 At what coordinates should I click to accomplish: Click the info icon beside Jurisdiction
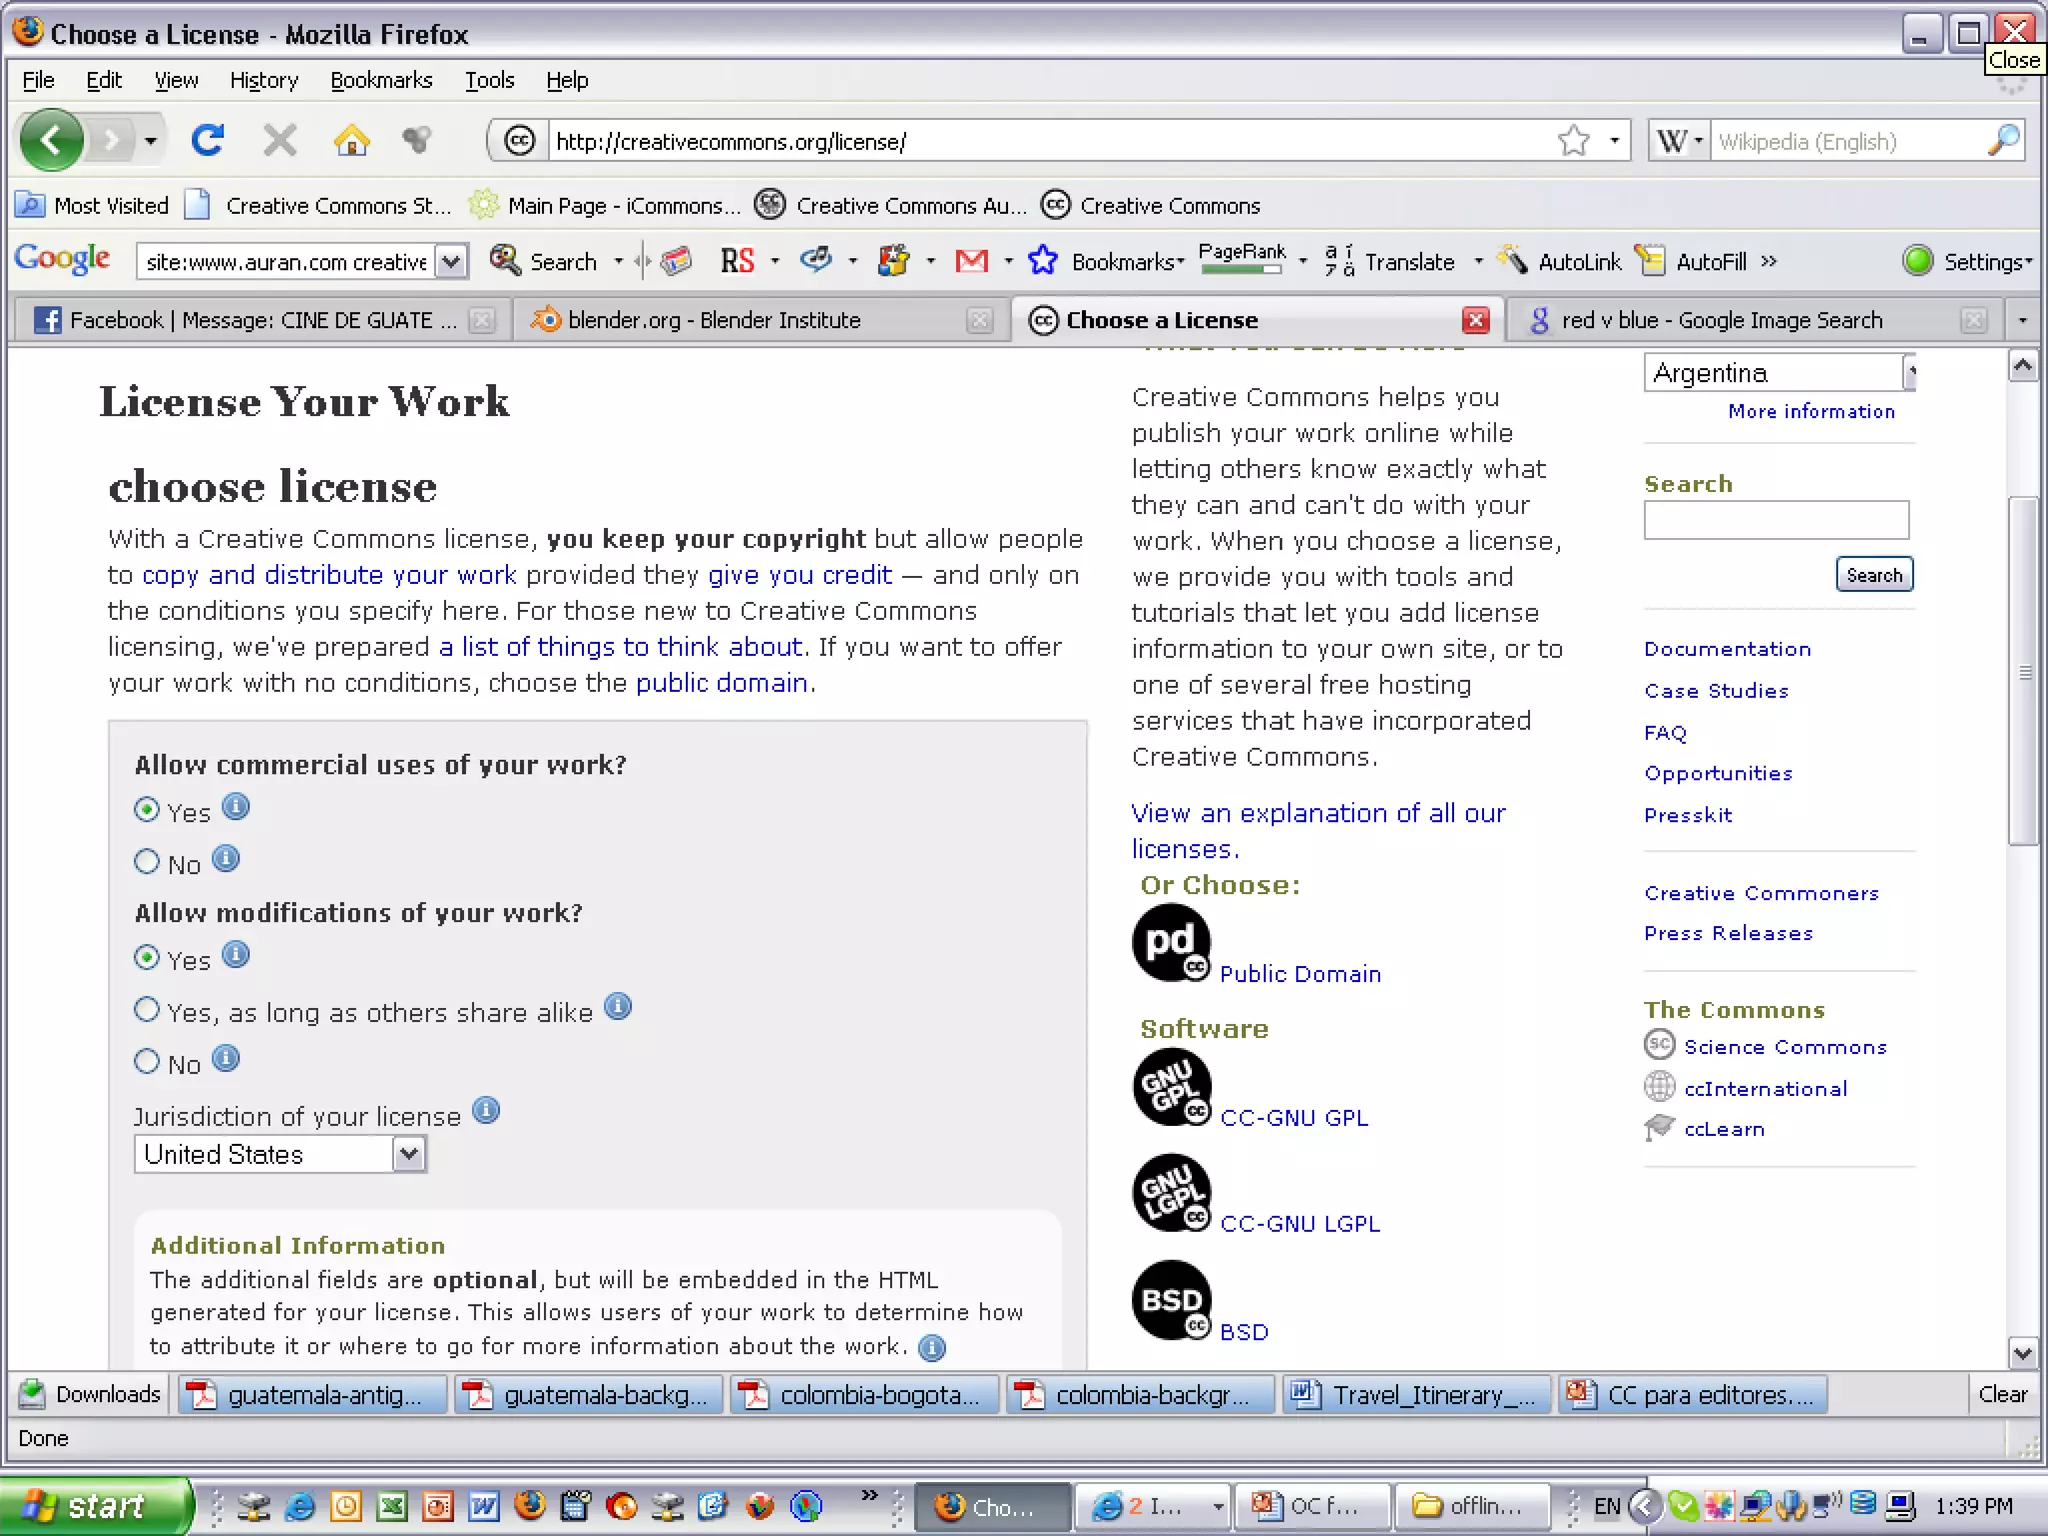coord(486,1111)
